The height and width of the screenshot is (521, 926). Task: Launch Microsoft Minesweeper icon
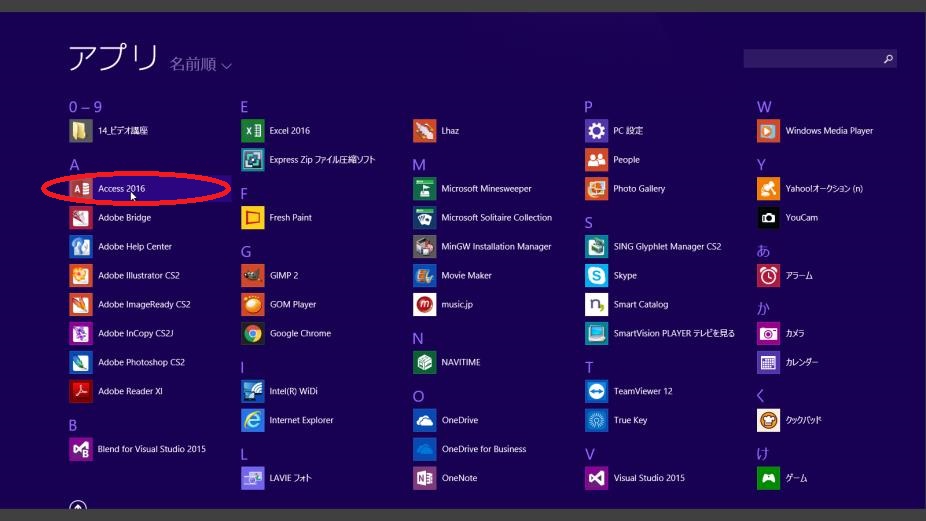click(425, 188)
